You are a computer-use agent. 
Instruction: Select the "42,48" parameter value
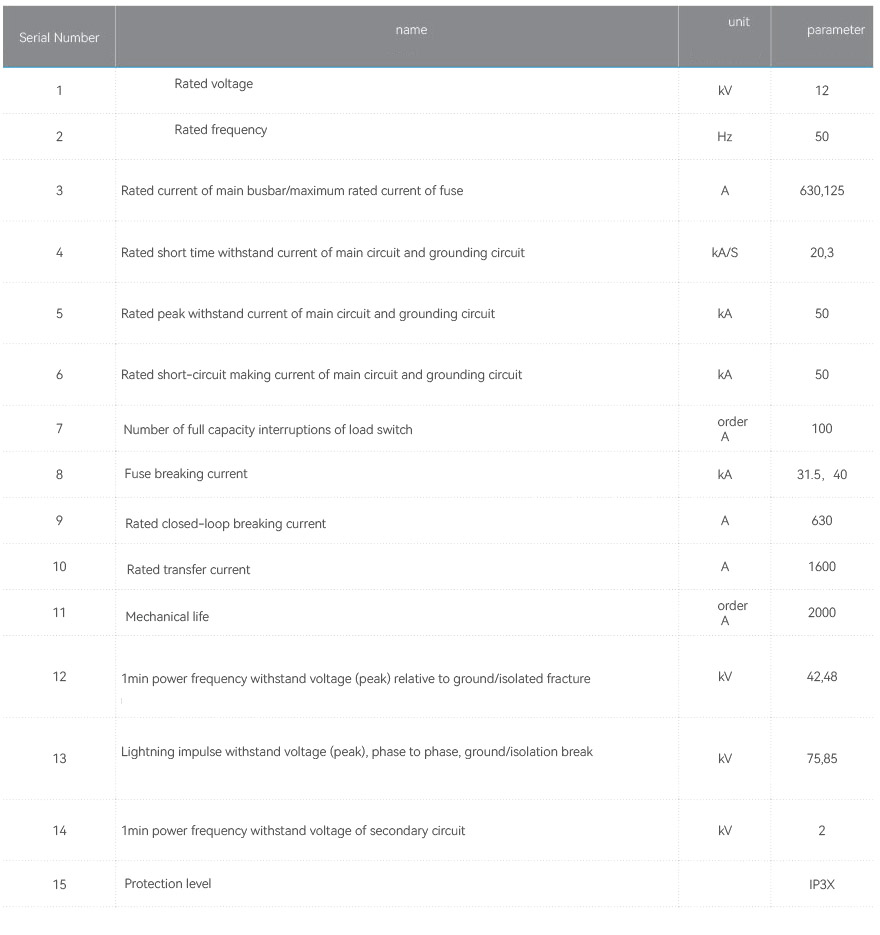(x=822, y=677)
